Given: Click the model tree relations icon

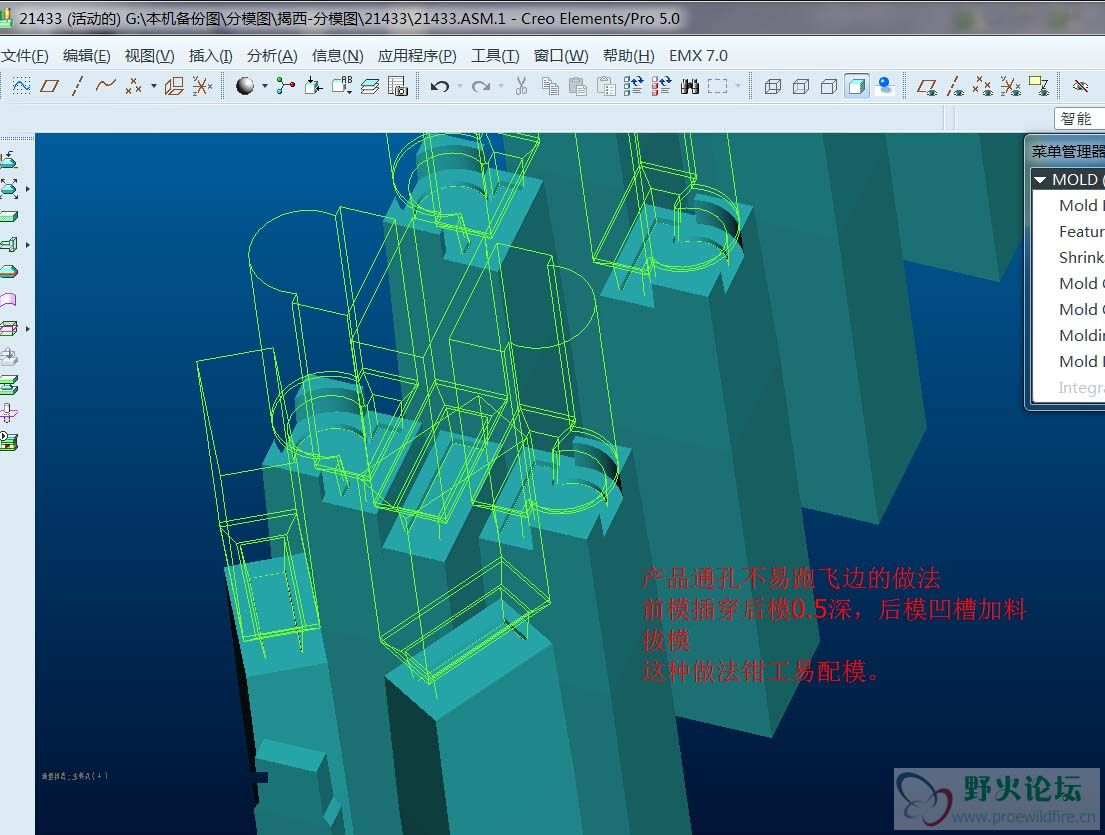Looking at the screenshot, I should 285,86.
